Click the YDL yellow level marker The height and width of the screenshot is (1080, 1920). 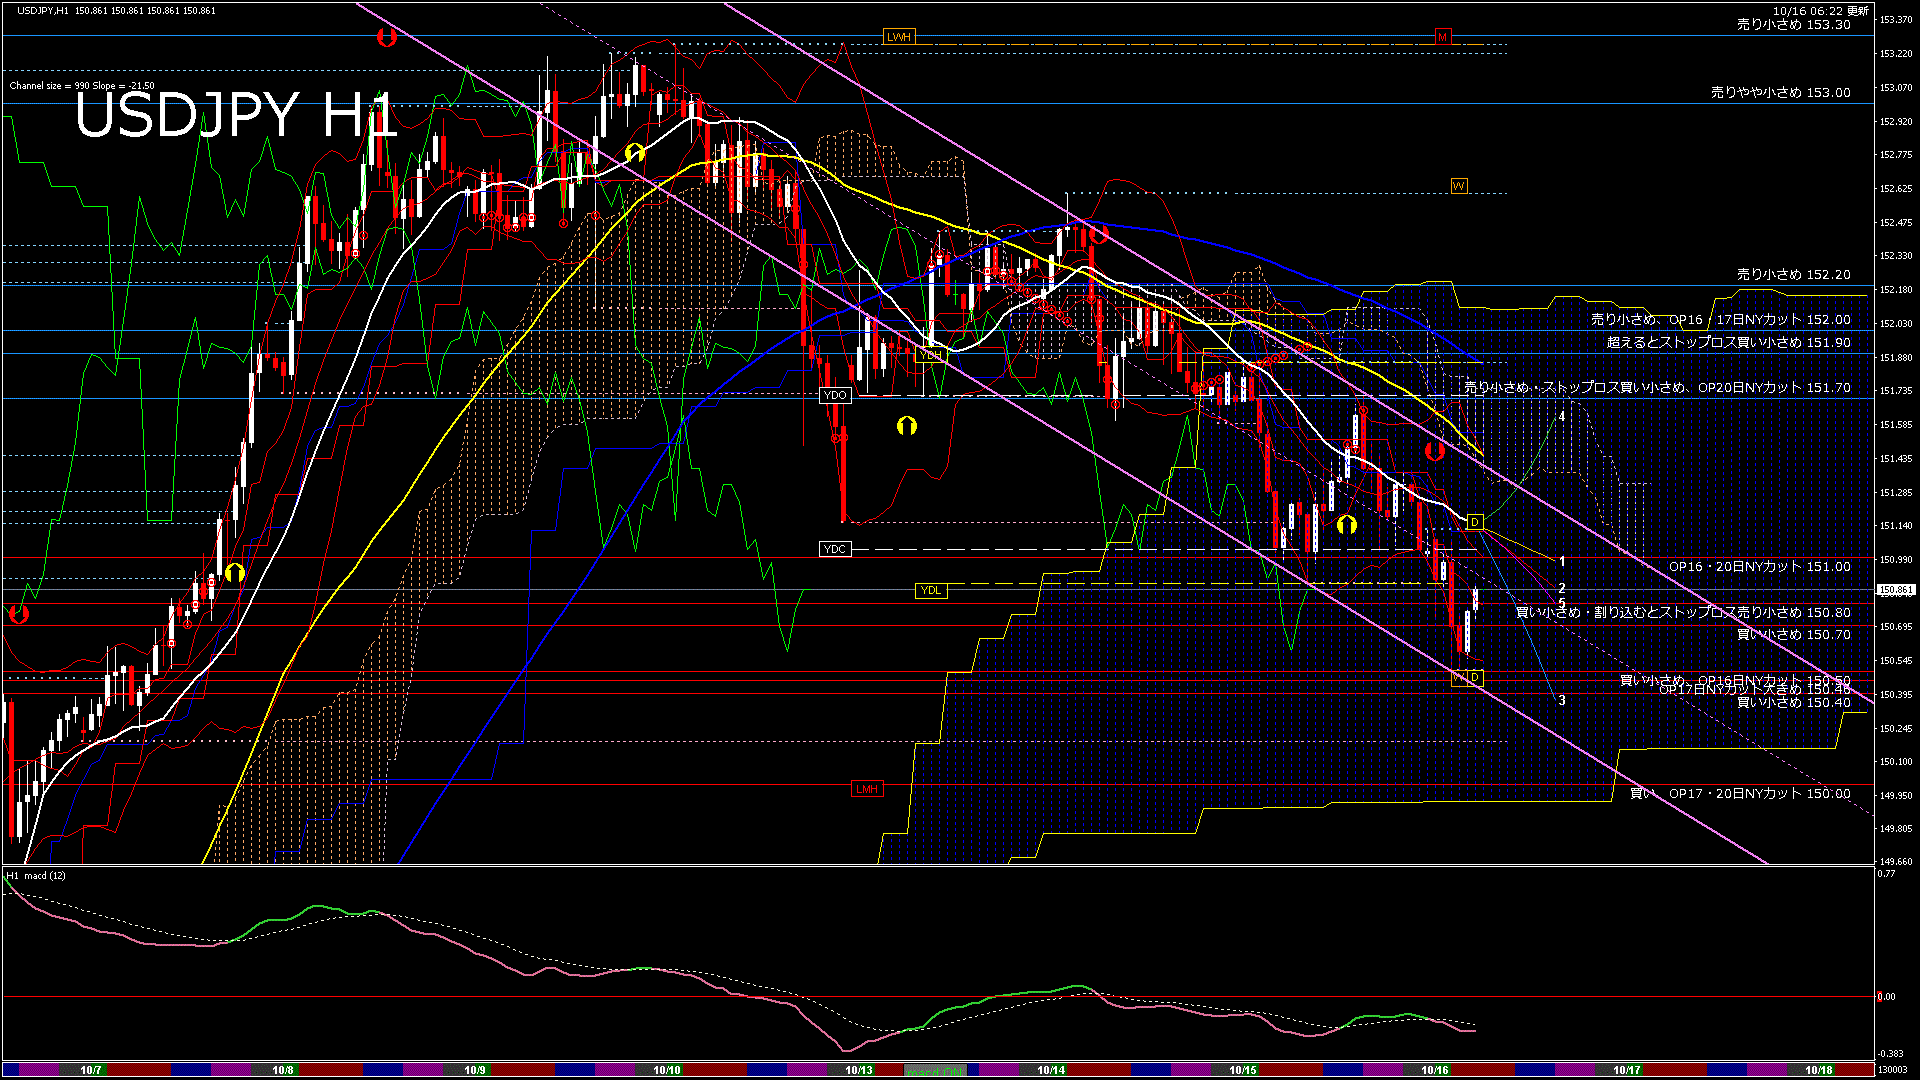(x=930, y=590)
